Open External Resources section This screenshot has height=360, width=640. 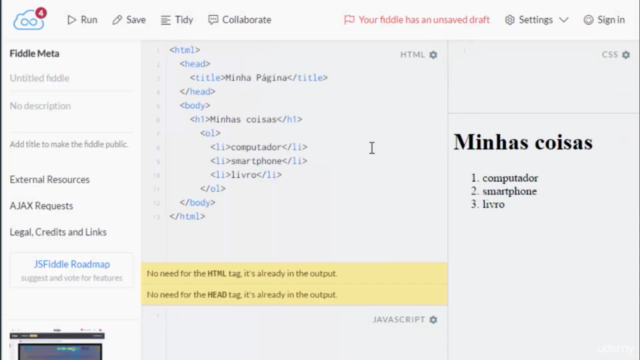click(x=49, y=180)
